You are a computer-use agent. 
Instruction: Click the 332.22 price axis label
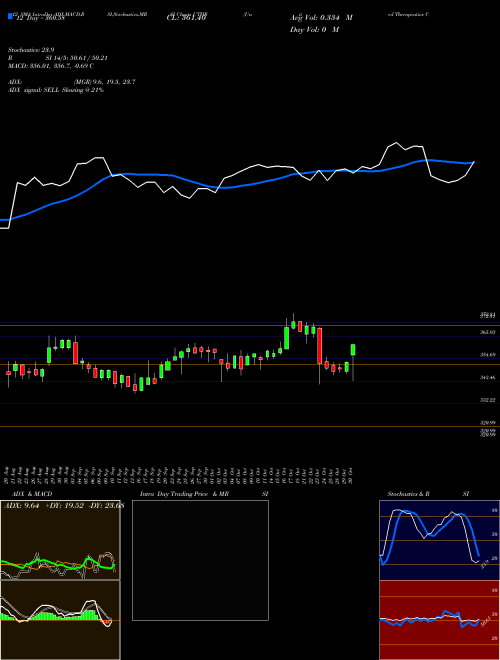pyautogui.click(x=487, y=400)
